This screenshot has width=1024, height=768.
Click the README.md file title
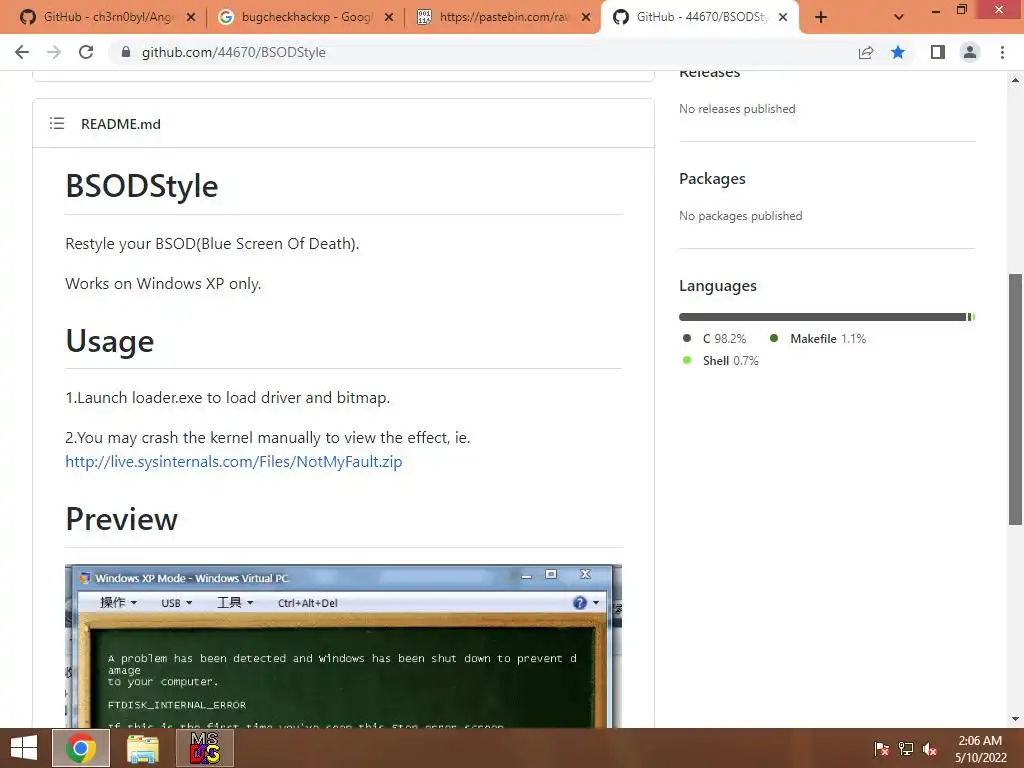point(121,124)
